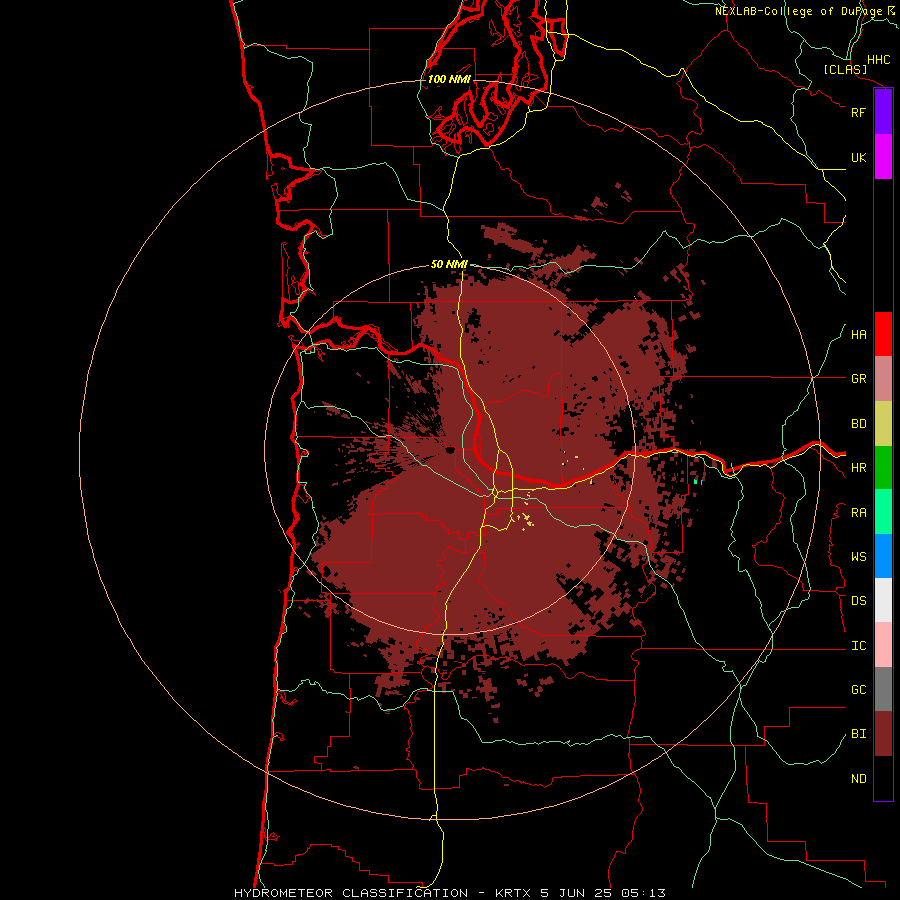Click the 05:13 timestamp
Viewport: 900px width, 900px height.
pos(646,893)
